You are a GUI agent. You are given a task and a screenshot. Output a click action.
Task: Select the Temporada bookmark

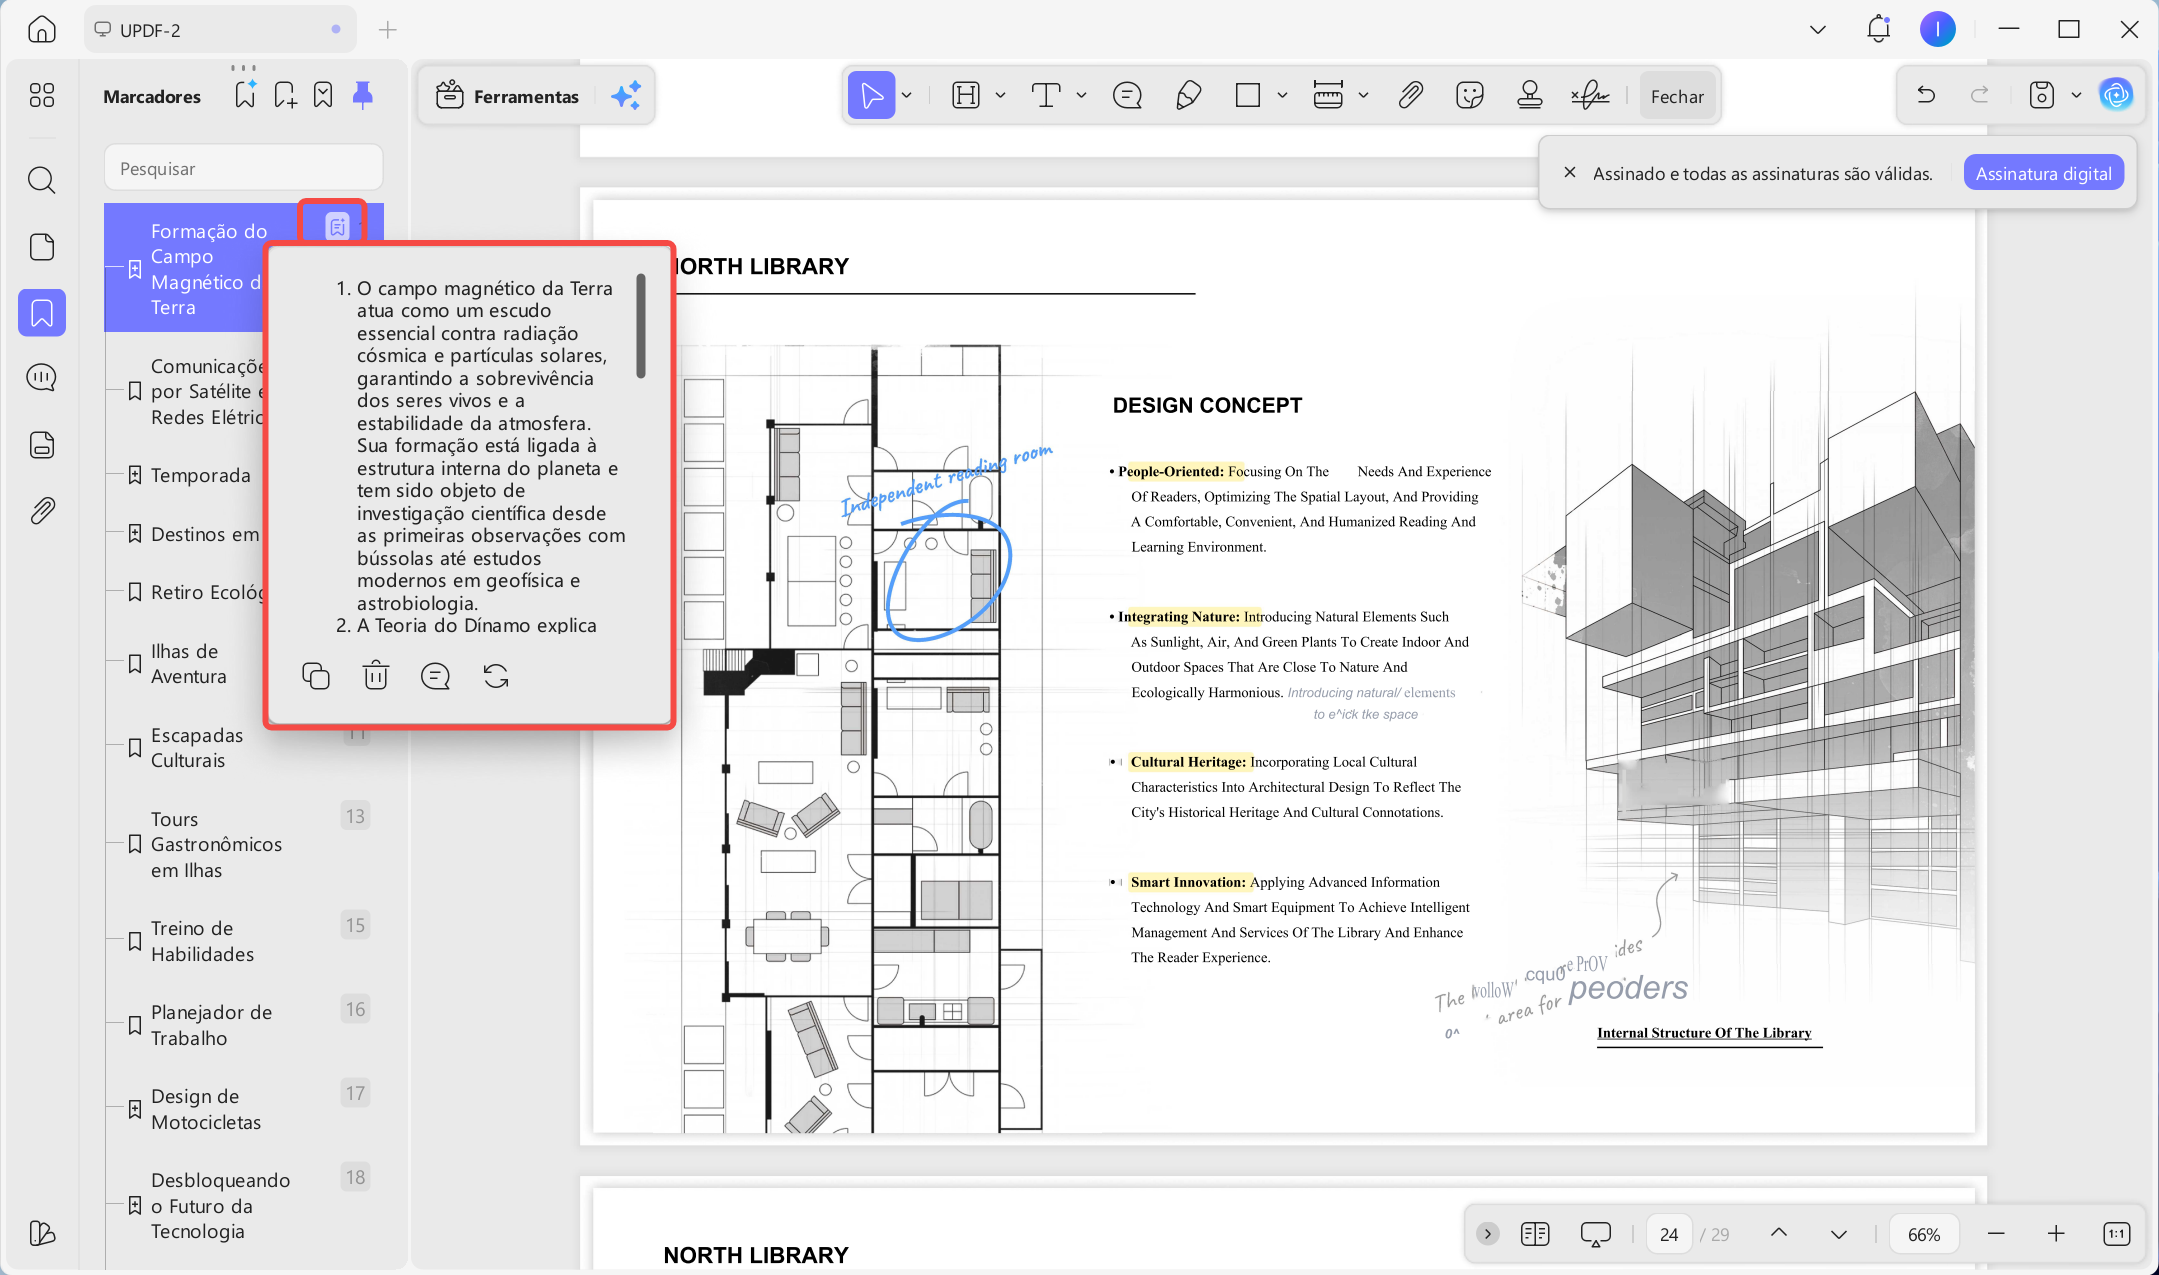(x=200, y=475)
